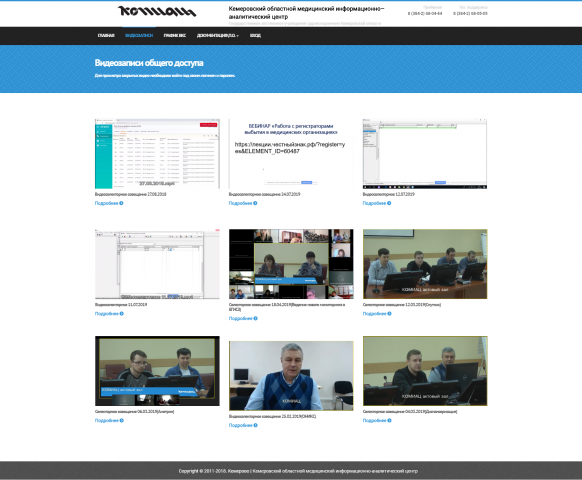Click the footer copyright text
This screenshot has height=480, width=582.
click(x=298, y=471)
